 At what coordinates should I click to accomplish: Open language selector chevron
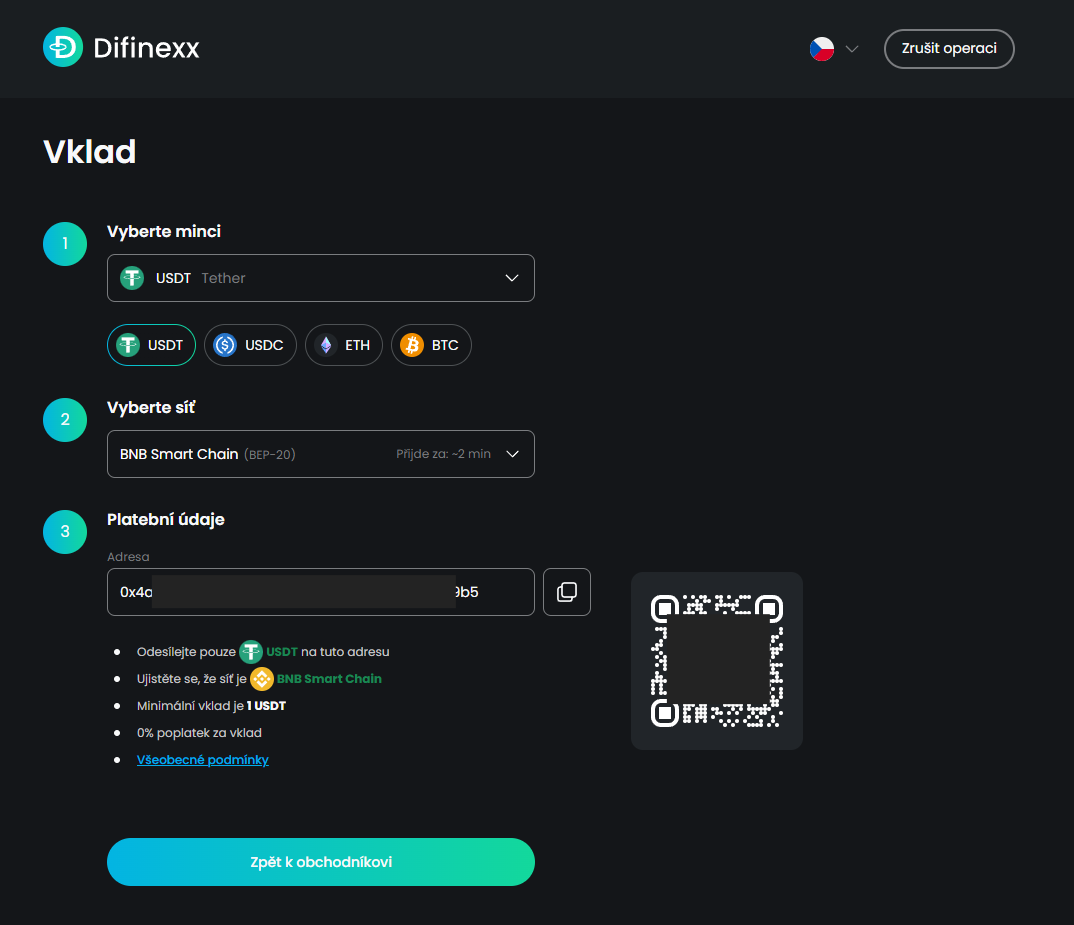click(851, 49)
